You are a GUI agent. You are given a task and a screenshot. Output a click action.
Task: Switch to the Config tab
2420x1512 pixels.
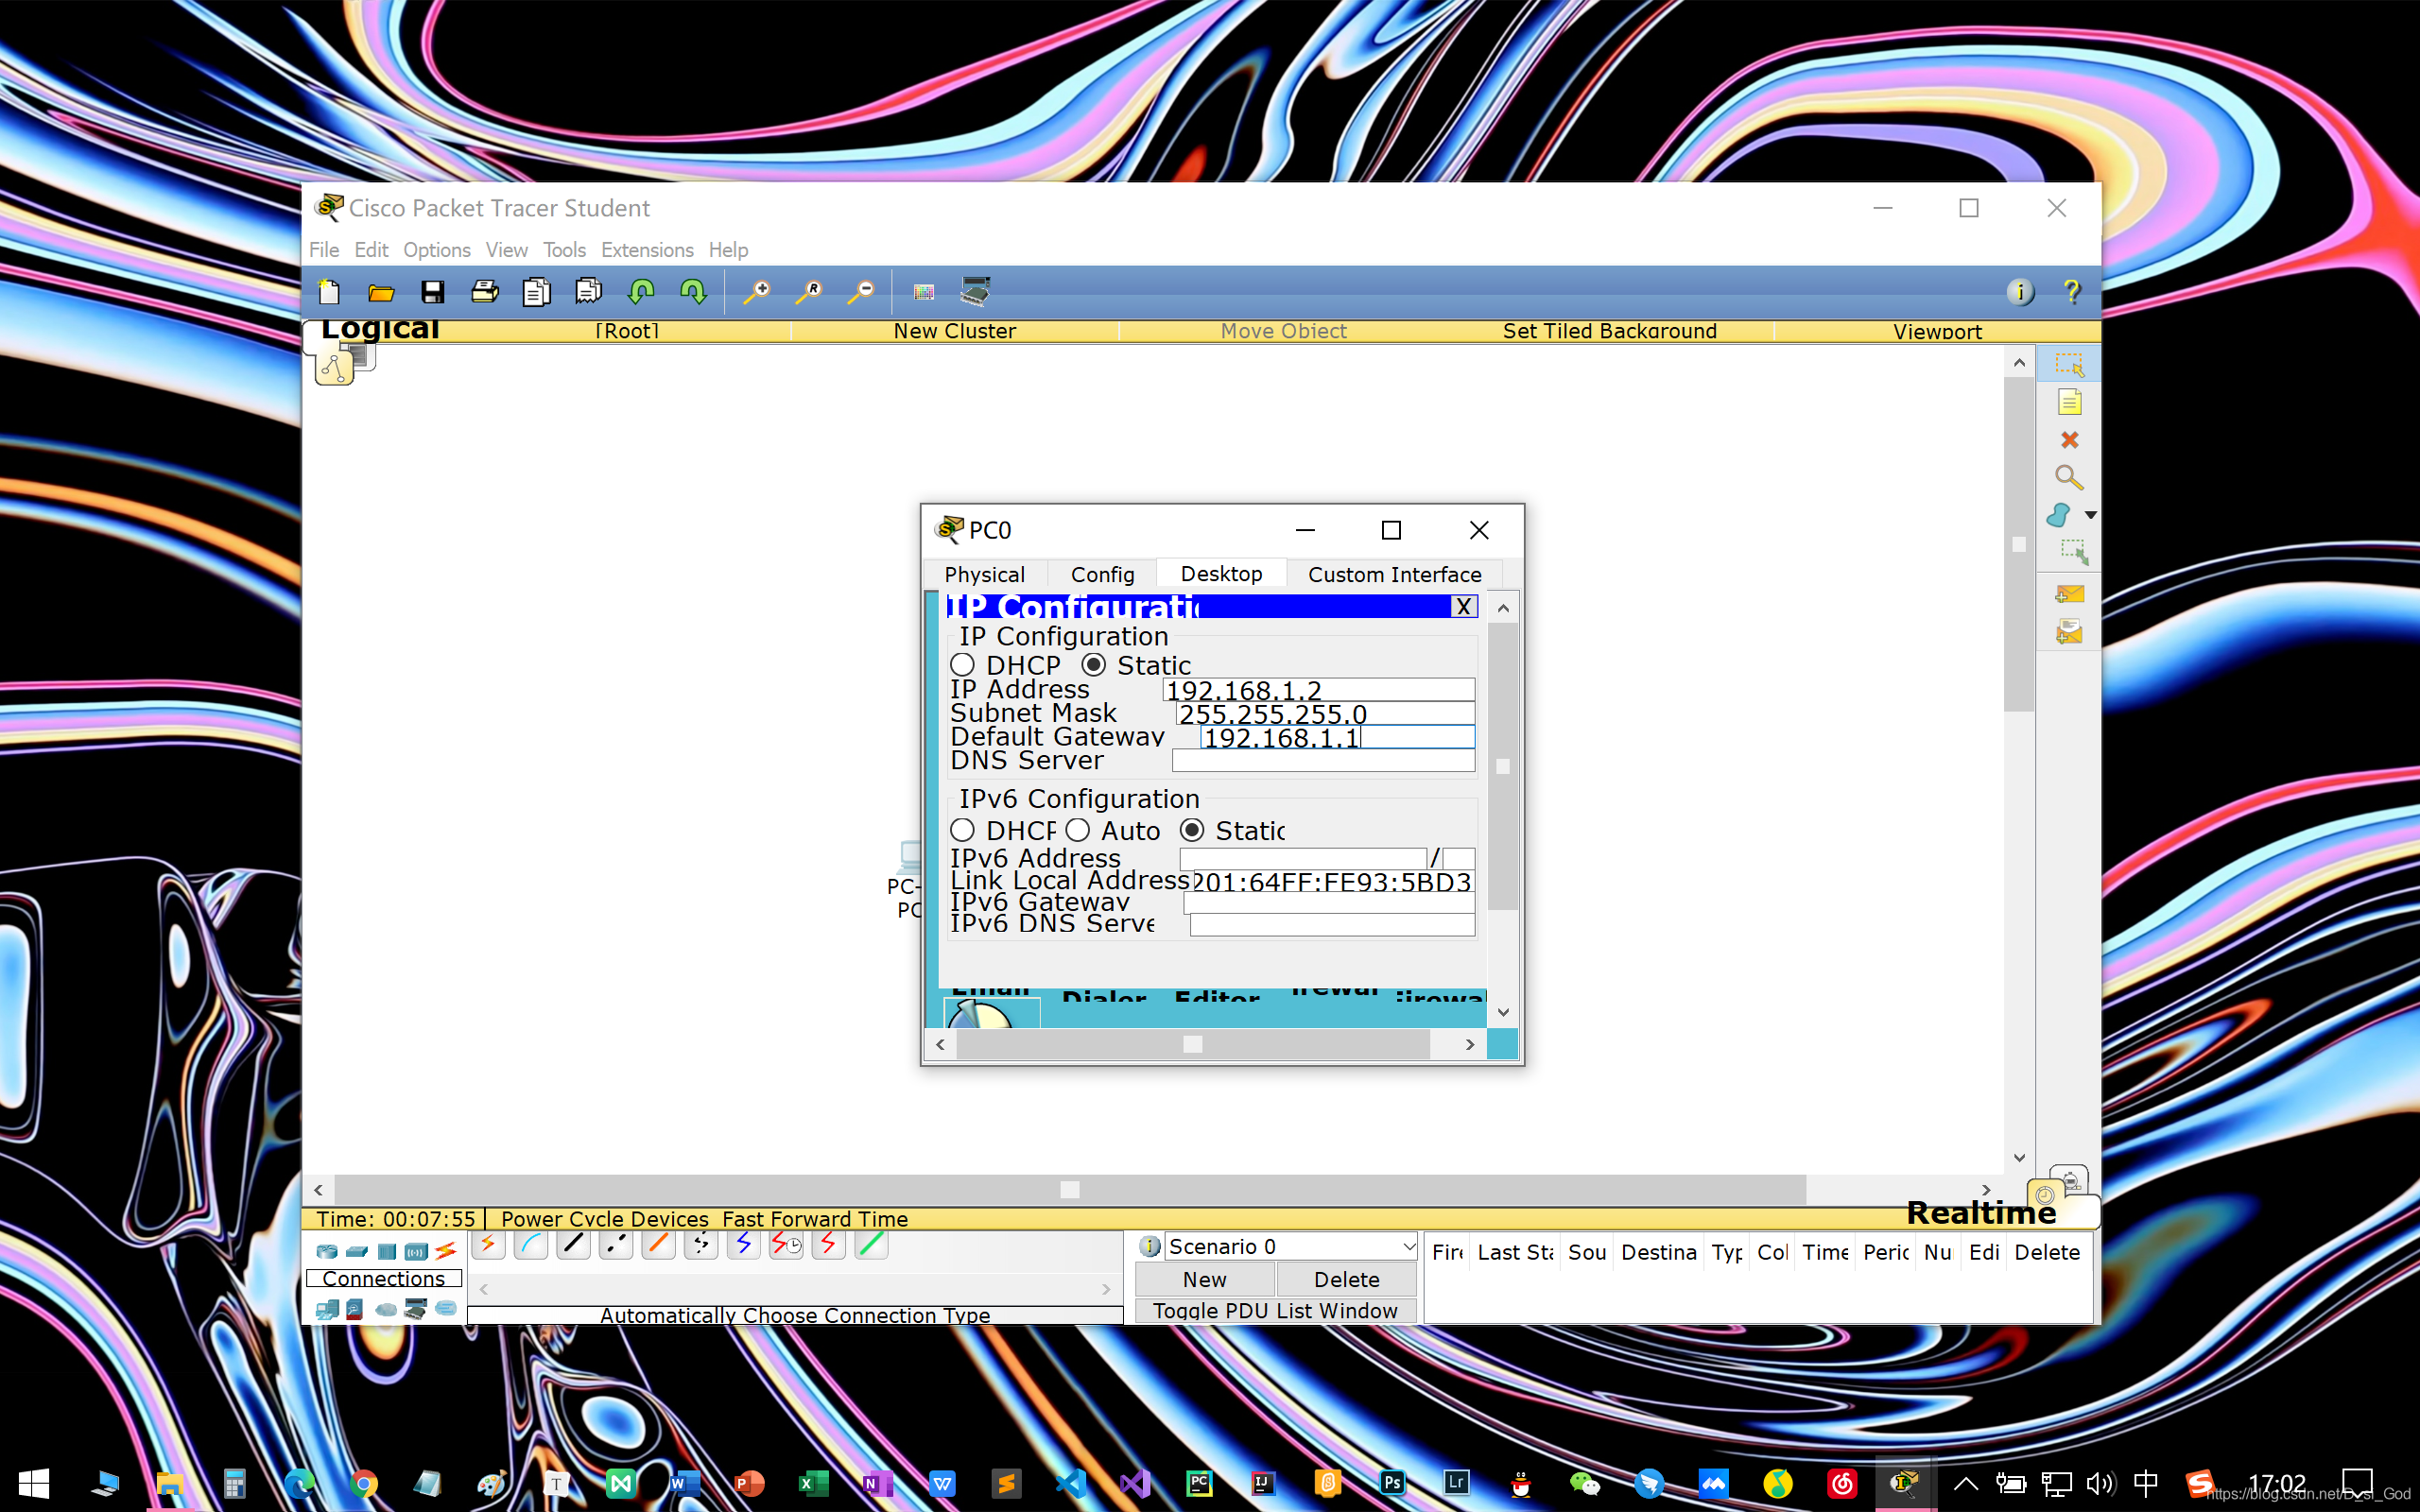(1102, 574)
